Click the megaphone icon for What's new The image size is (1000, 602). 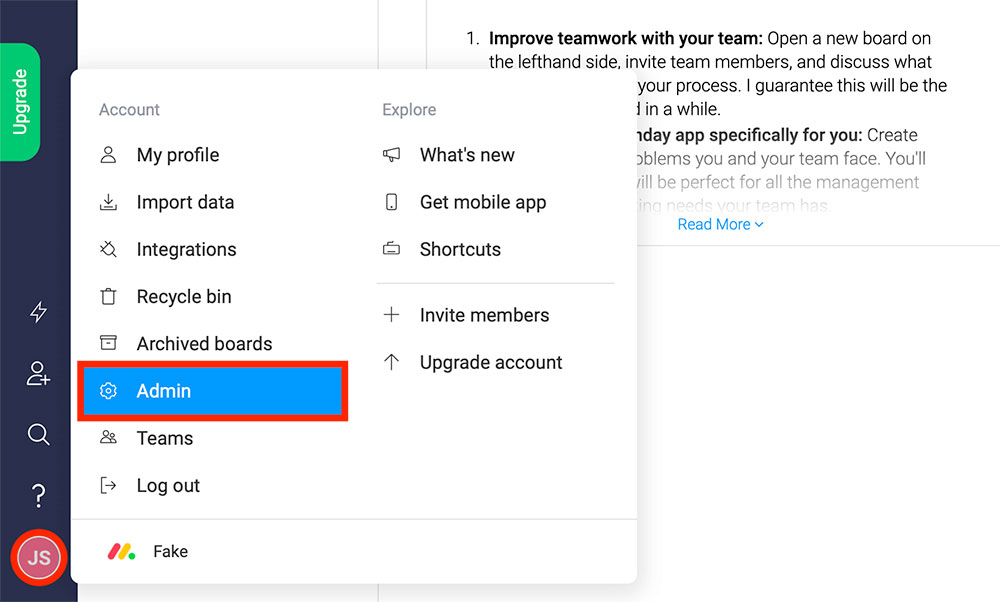[392, 155]
